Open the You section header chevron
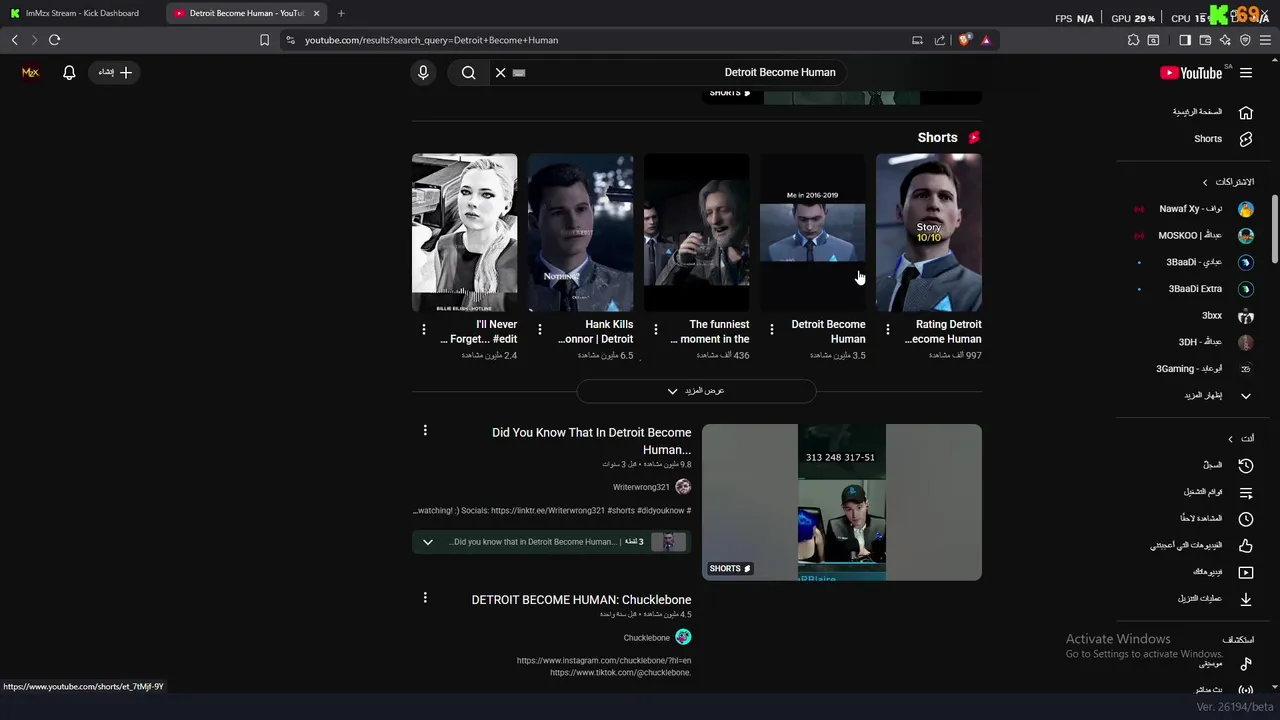This screenshot has height=720, width=1280. [x=1230, y=439]
